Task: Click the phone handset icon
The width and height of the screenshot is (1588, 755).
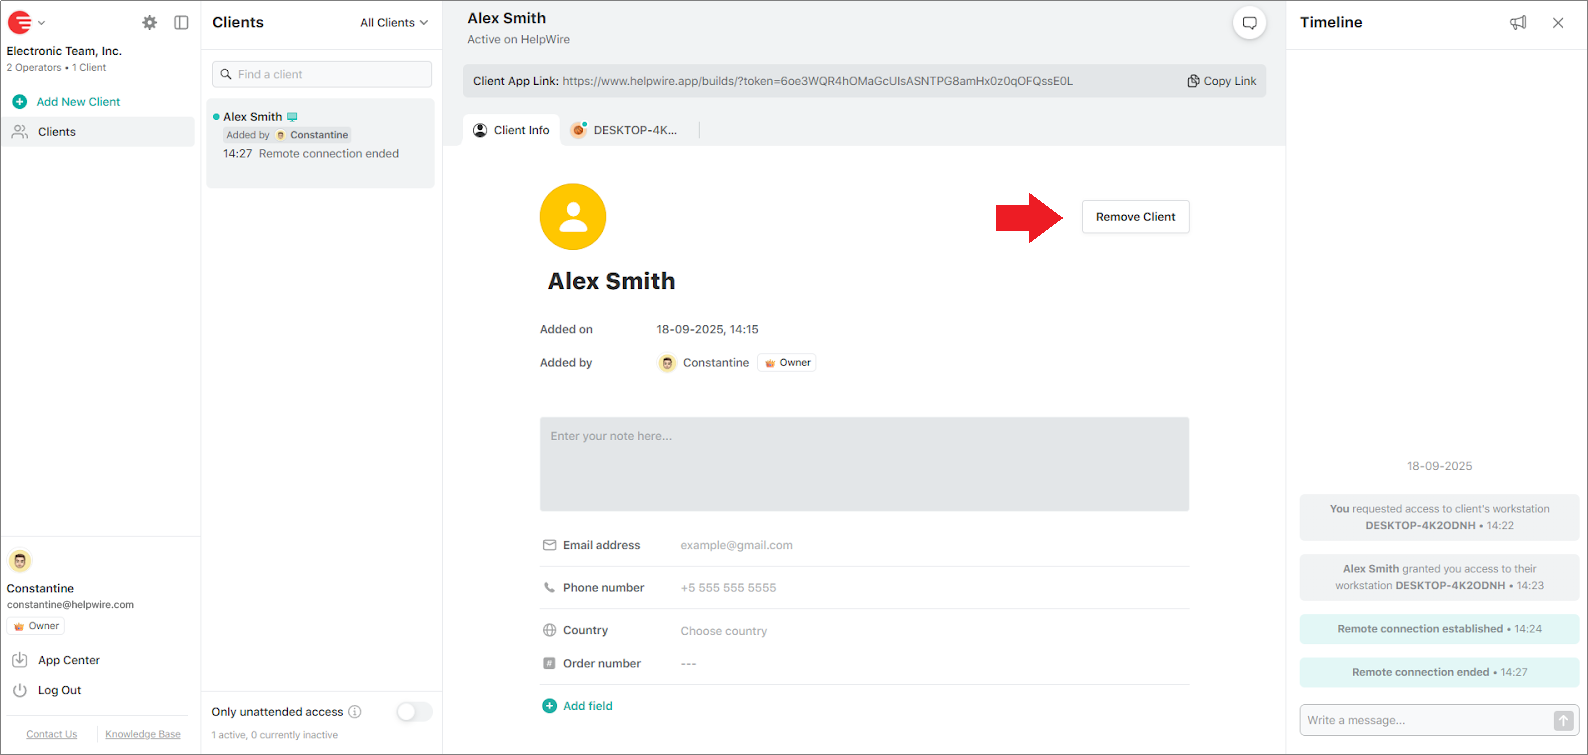Action: tap(549, 588)
